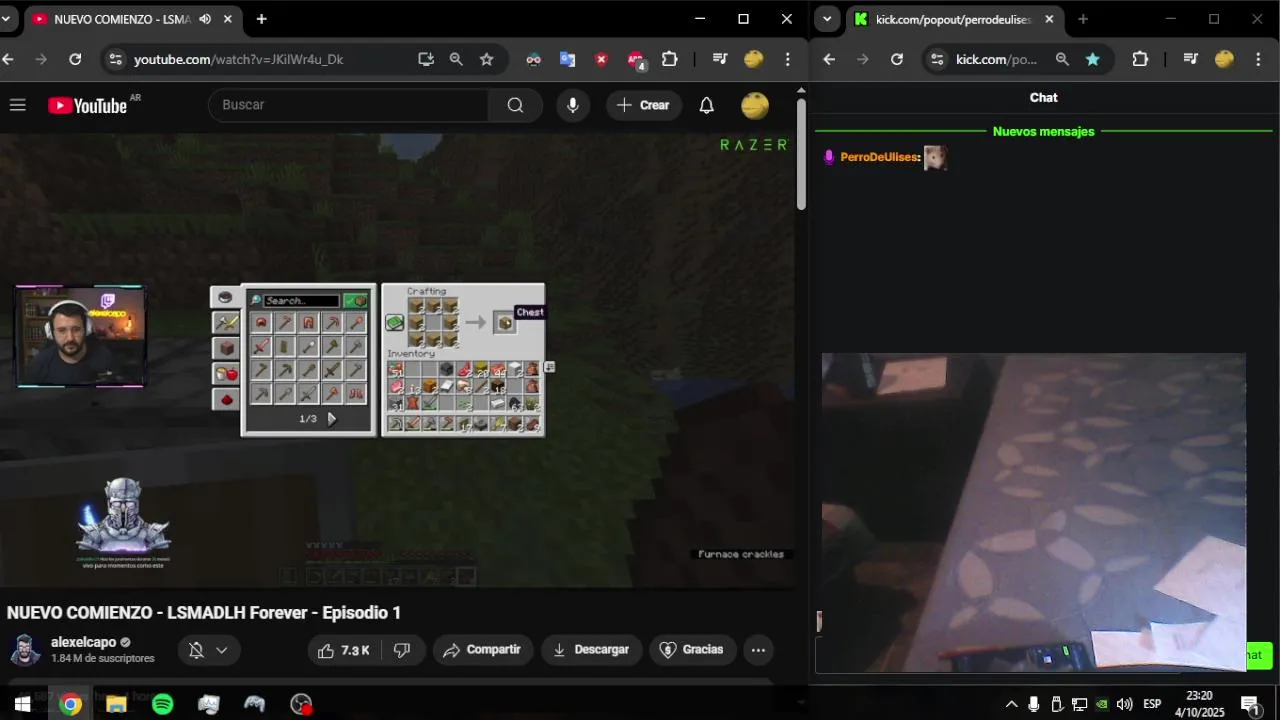Click the YouTube page vertical scrollbar
This screenshot has height=720, width=1280.
click(x=801, y=155)
